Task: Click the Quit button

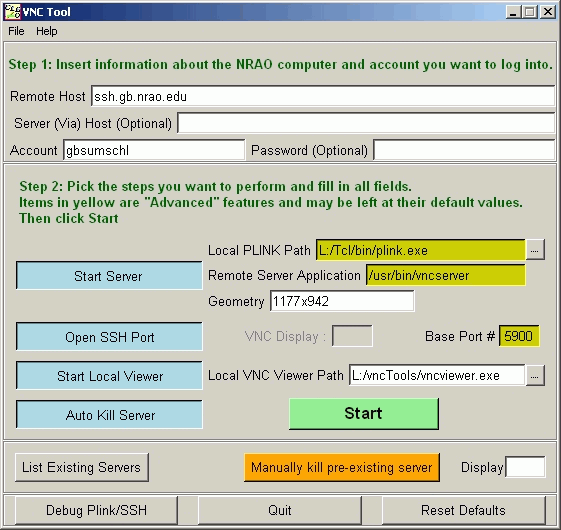Action: [x=280, y=510]
